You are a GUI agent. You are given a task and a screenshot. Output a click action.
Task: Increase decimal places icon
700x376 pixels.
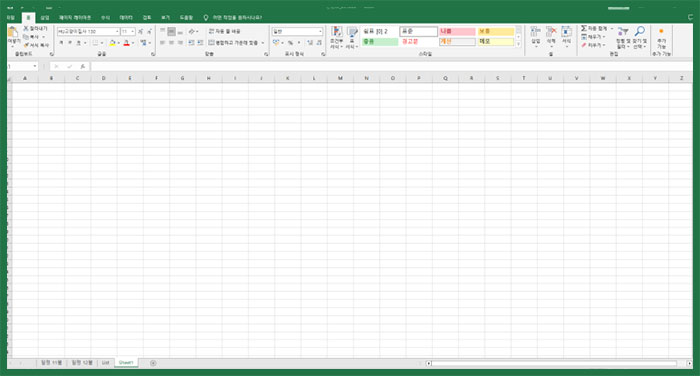pyautogui.click(x=310, y=42)
